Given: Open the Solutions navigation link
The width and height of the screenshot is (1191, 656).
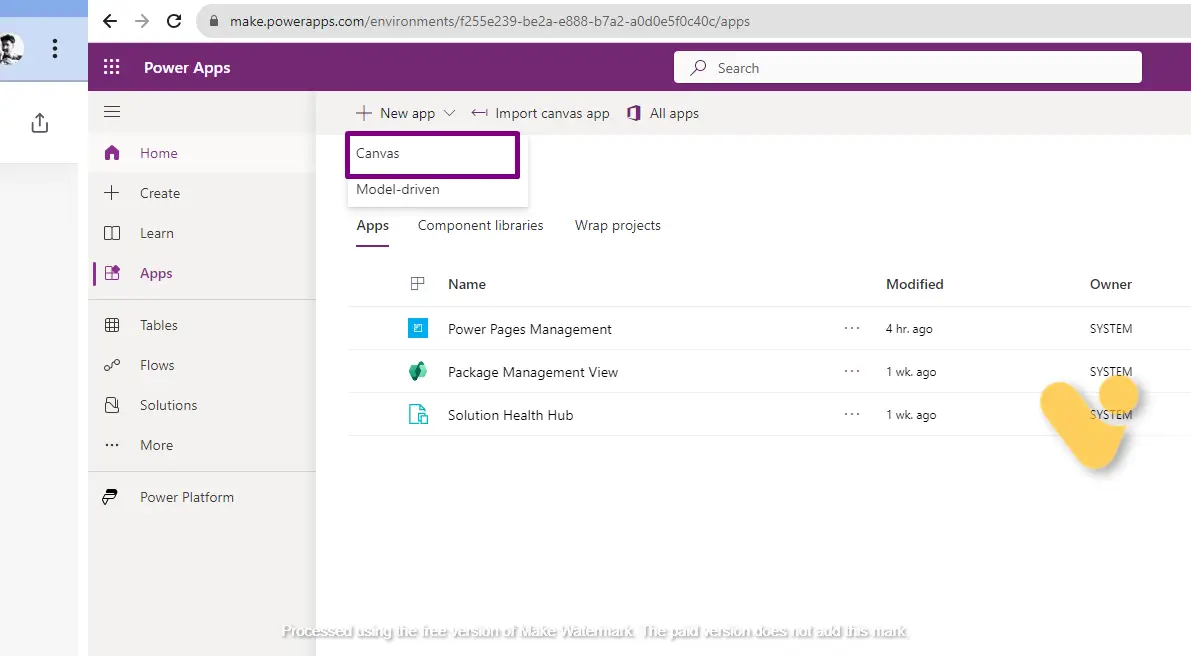Looking at the screenshot, I should [169, 405].
